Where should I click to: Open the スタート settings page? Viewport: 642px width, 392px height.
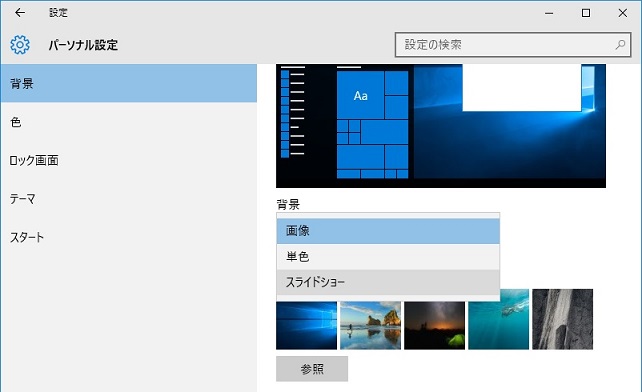tap(129, 237)
